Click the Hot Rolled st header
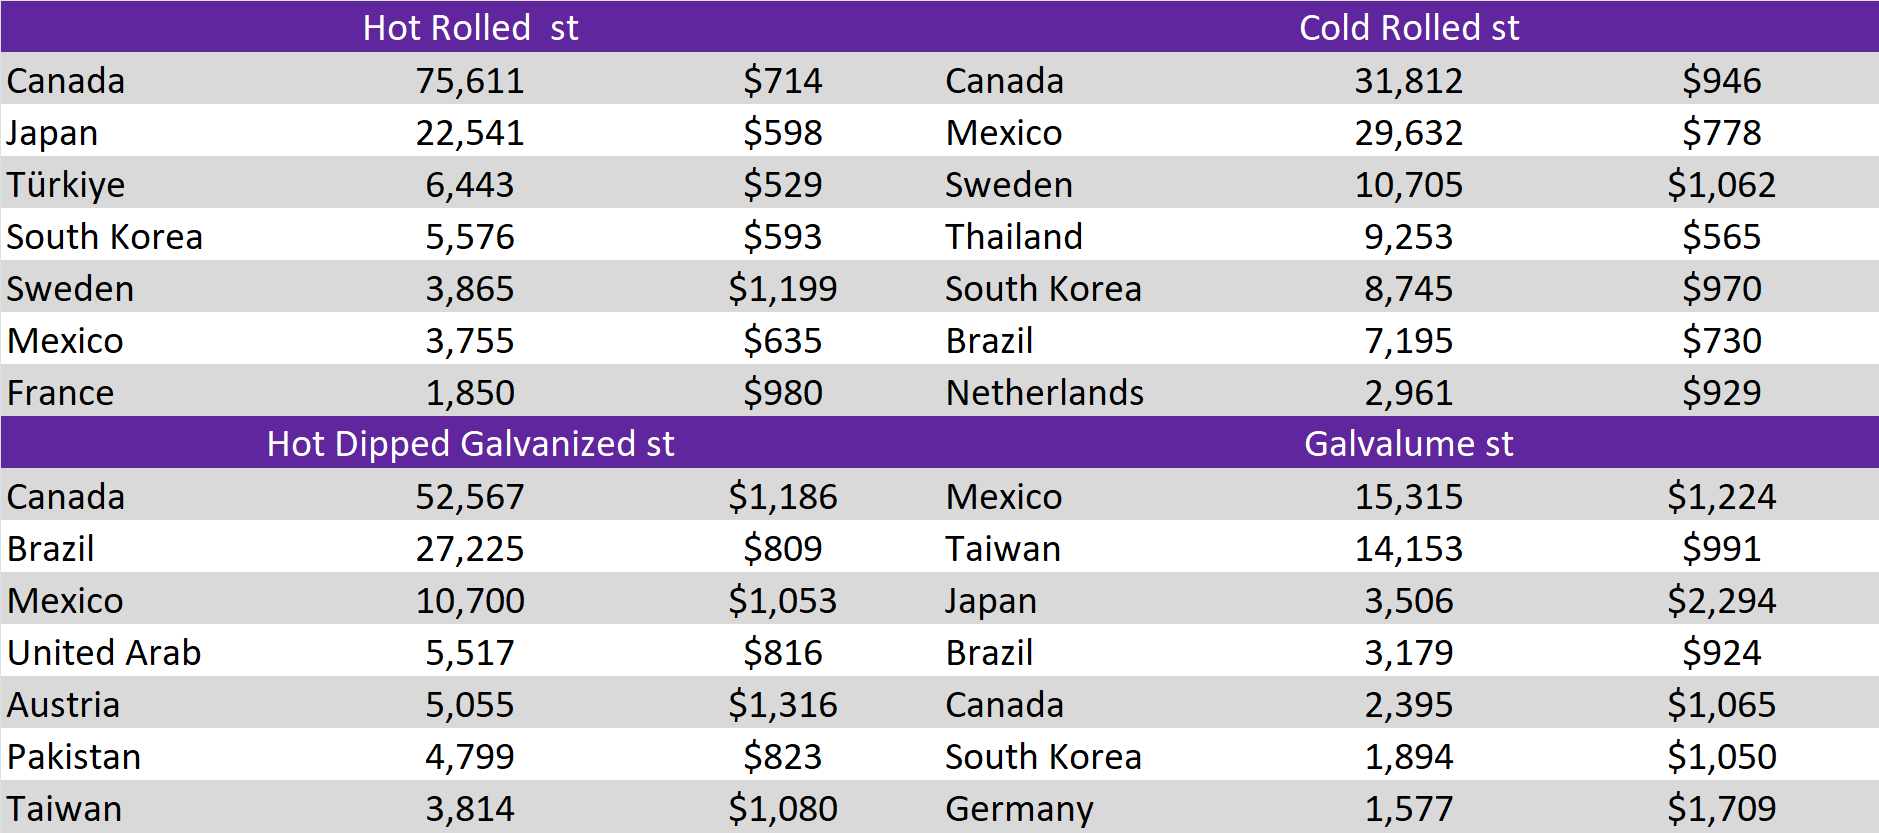 click(x=470, y=27)
